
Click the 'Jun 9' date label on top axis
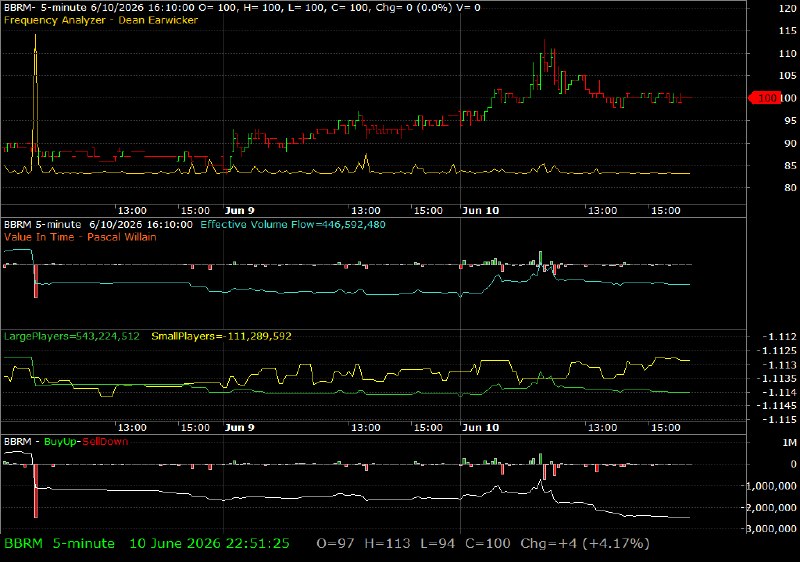[239, 211]
